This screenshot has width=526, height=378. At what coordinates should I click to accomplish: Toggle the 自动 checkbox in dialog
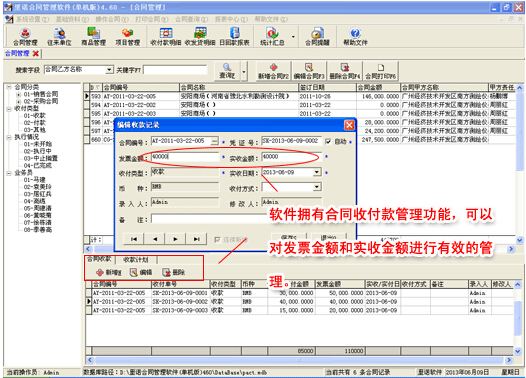[328, 142]
